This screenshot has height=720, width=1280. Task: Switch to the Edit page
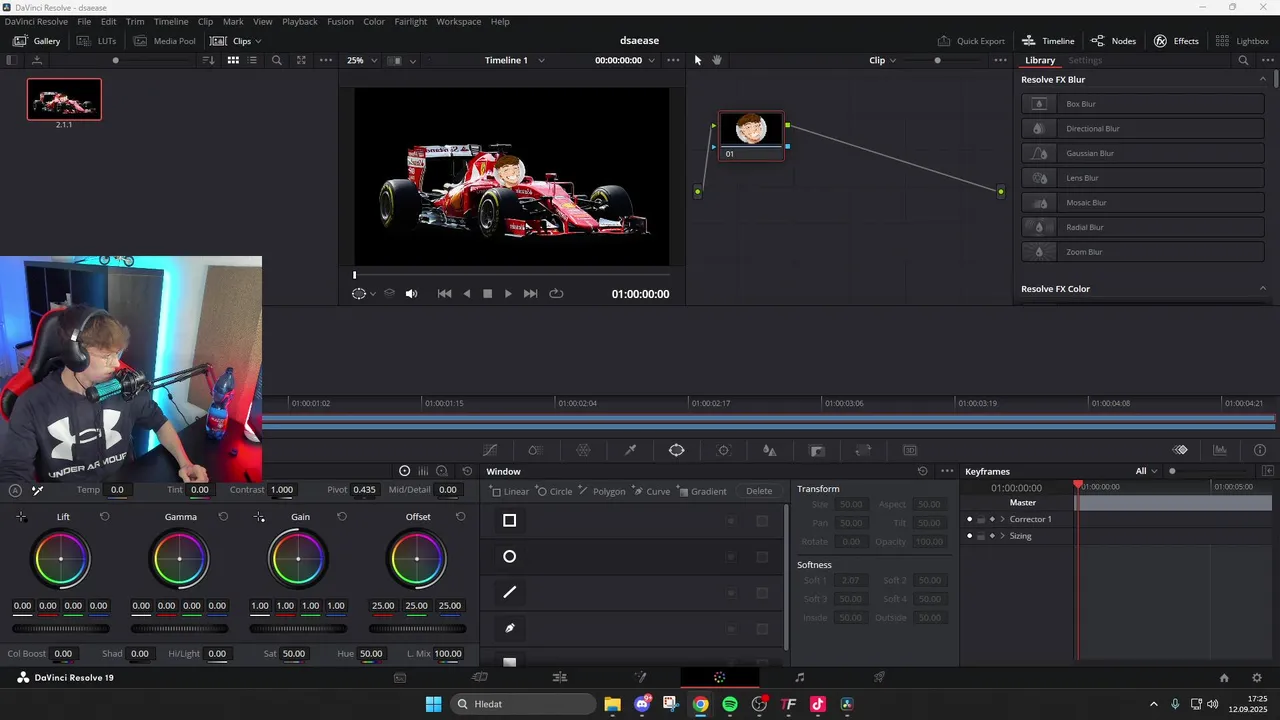[x=560, y=677]
